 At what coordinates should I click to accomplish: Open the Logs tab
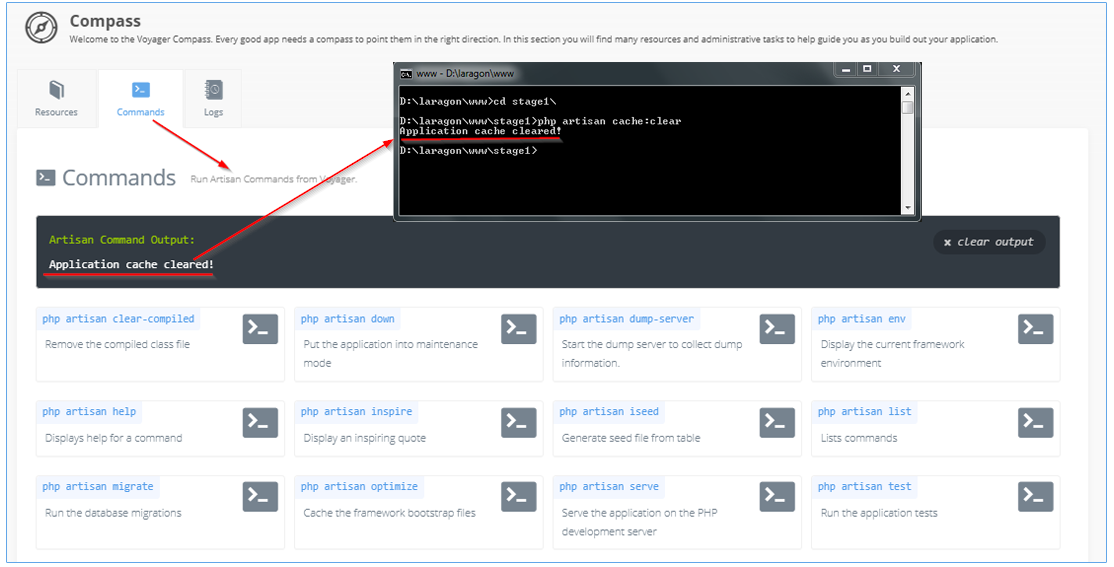click(213, 98)
